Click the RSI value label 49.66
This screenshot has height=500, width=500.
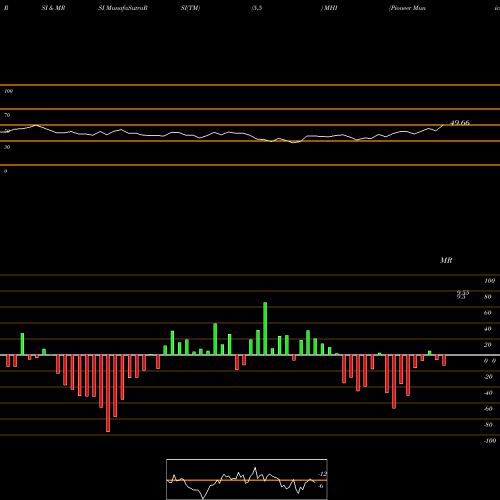click(460, 123)
